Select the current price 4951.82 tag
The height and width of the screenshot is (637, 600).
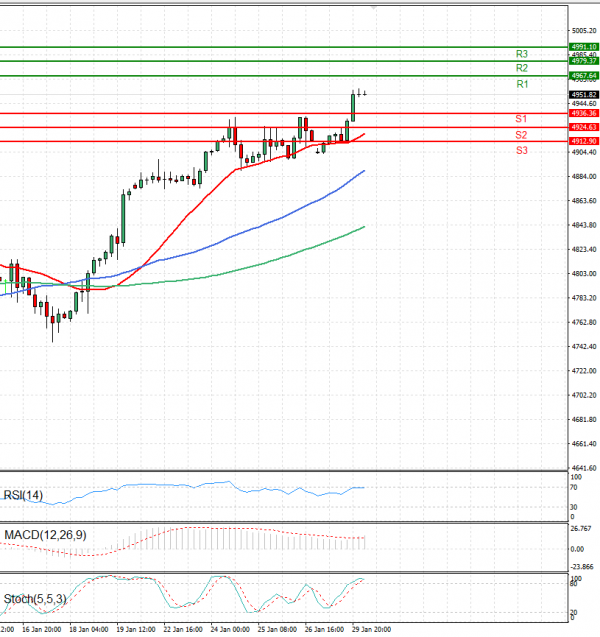pyautogui.click(x=584, y=95)
